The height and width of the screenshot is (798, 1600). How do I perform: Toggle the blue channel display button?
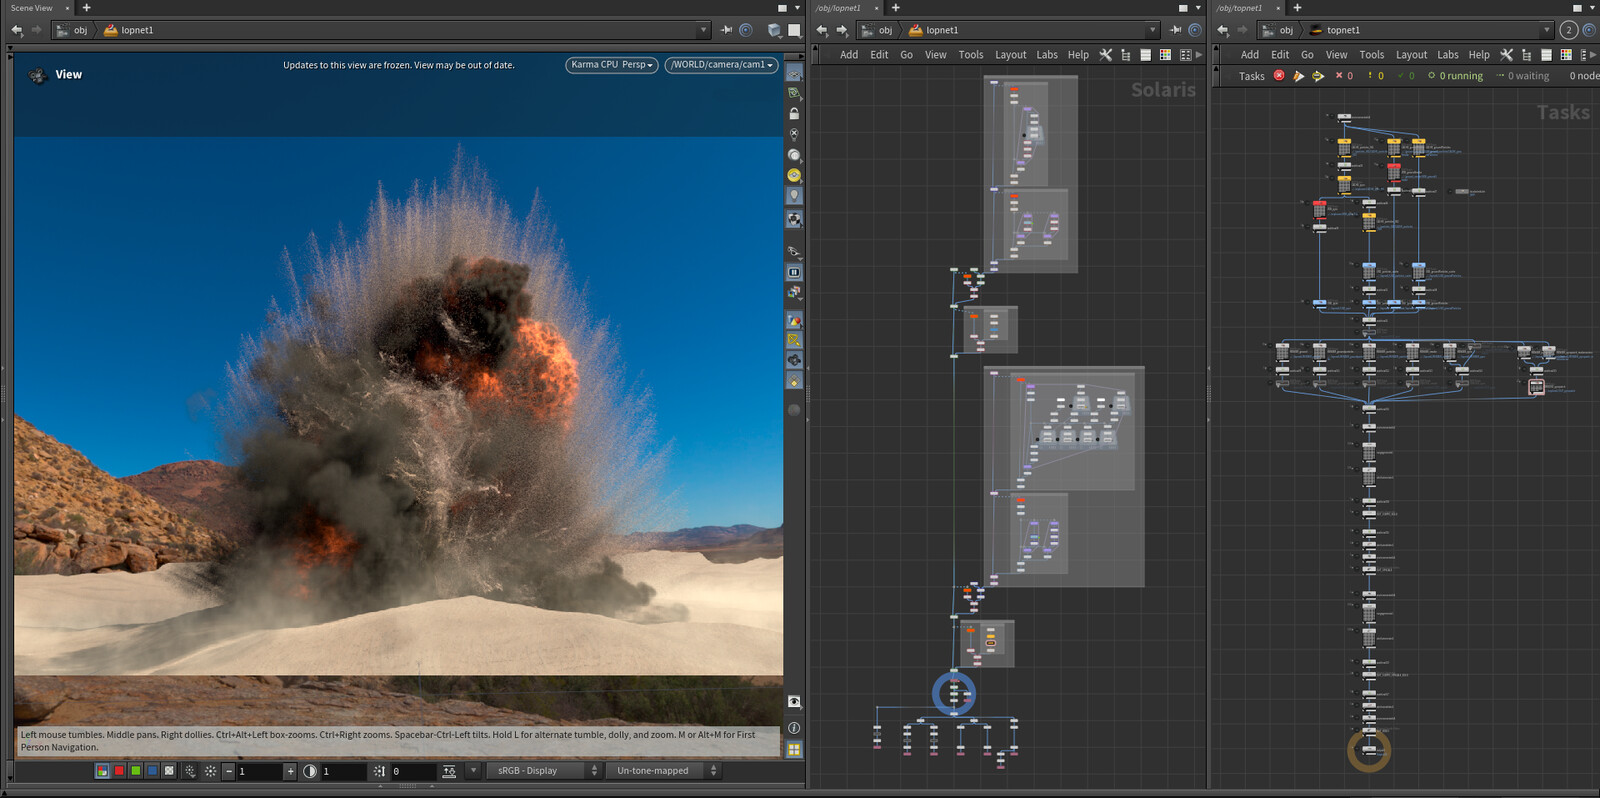(153, 771)
